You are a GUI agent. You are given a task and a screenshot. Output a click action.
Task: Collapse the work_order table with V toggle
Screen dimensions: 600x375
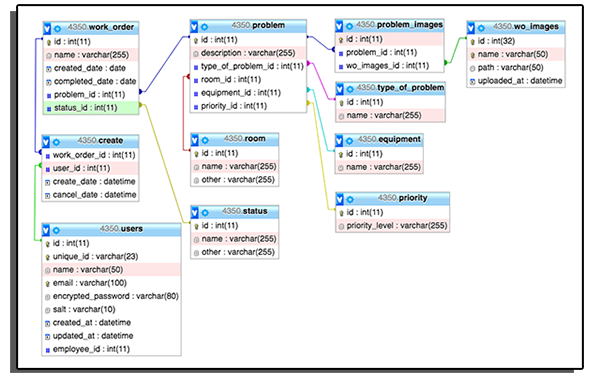(x=47, y=29)
